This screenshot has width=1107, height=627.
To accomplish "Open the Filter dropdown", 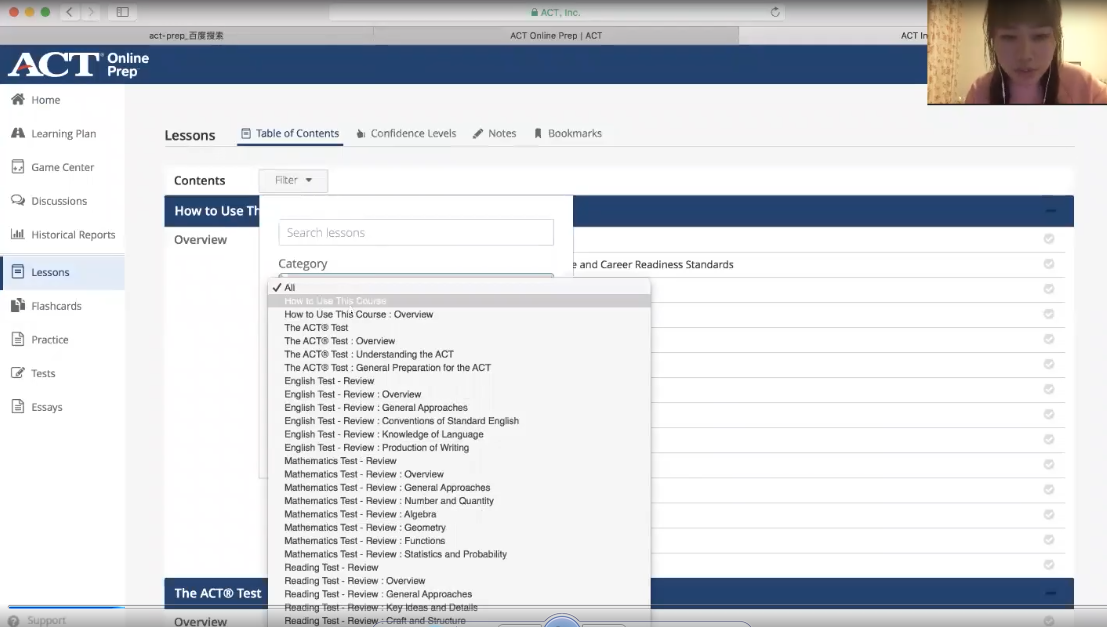I will click(x=293, y=180).
